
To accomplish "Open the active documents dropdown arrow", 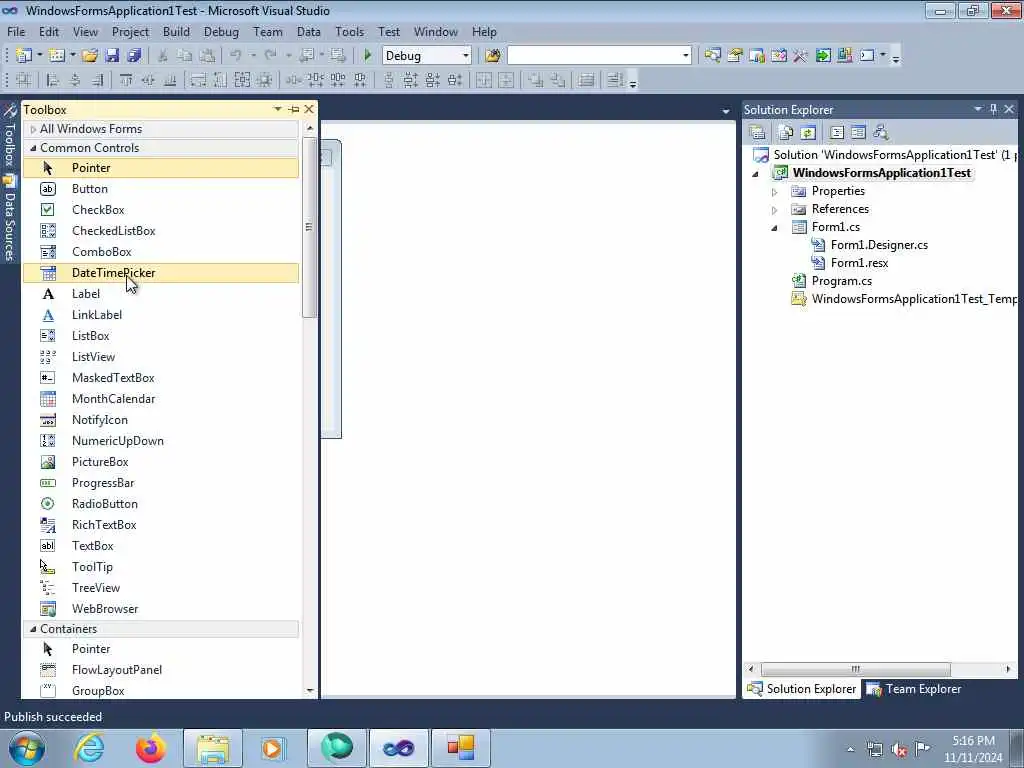I will [x=726, y=112].
